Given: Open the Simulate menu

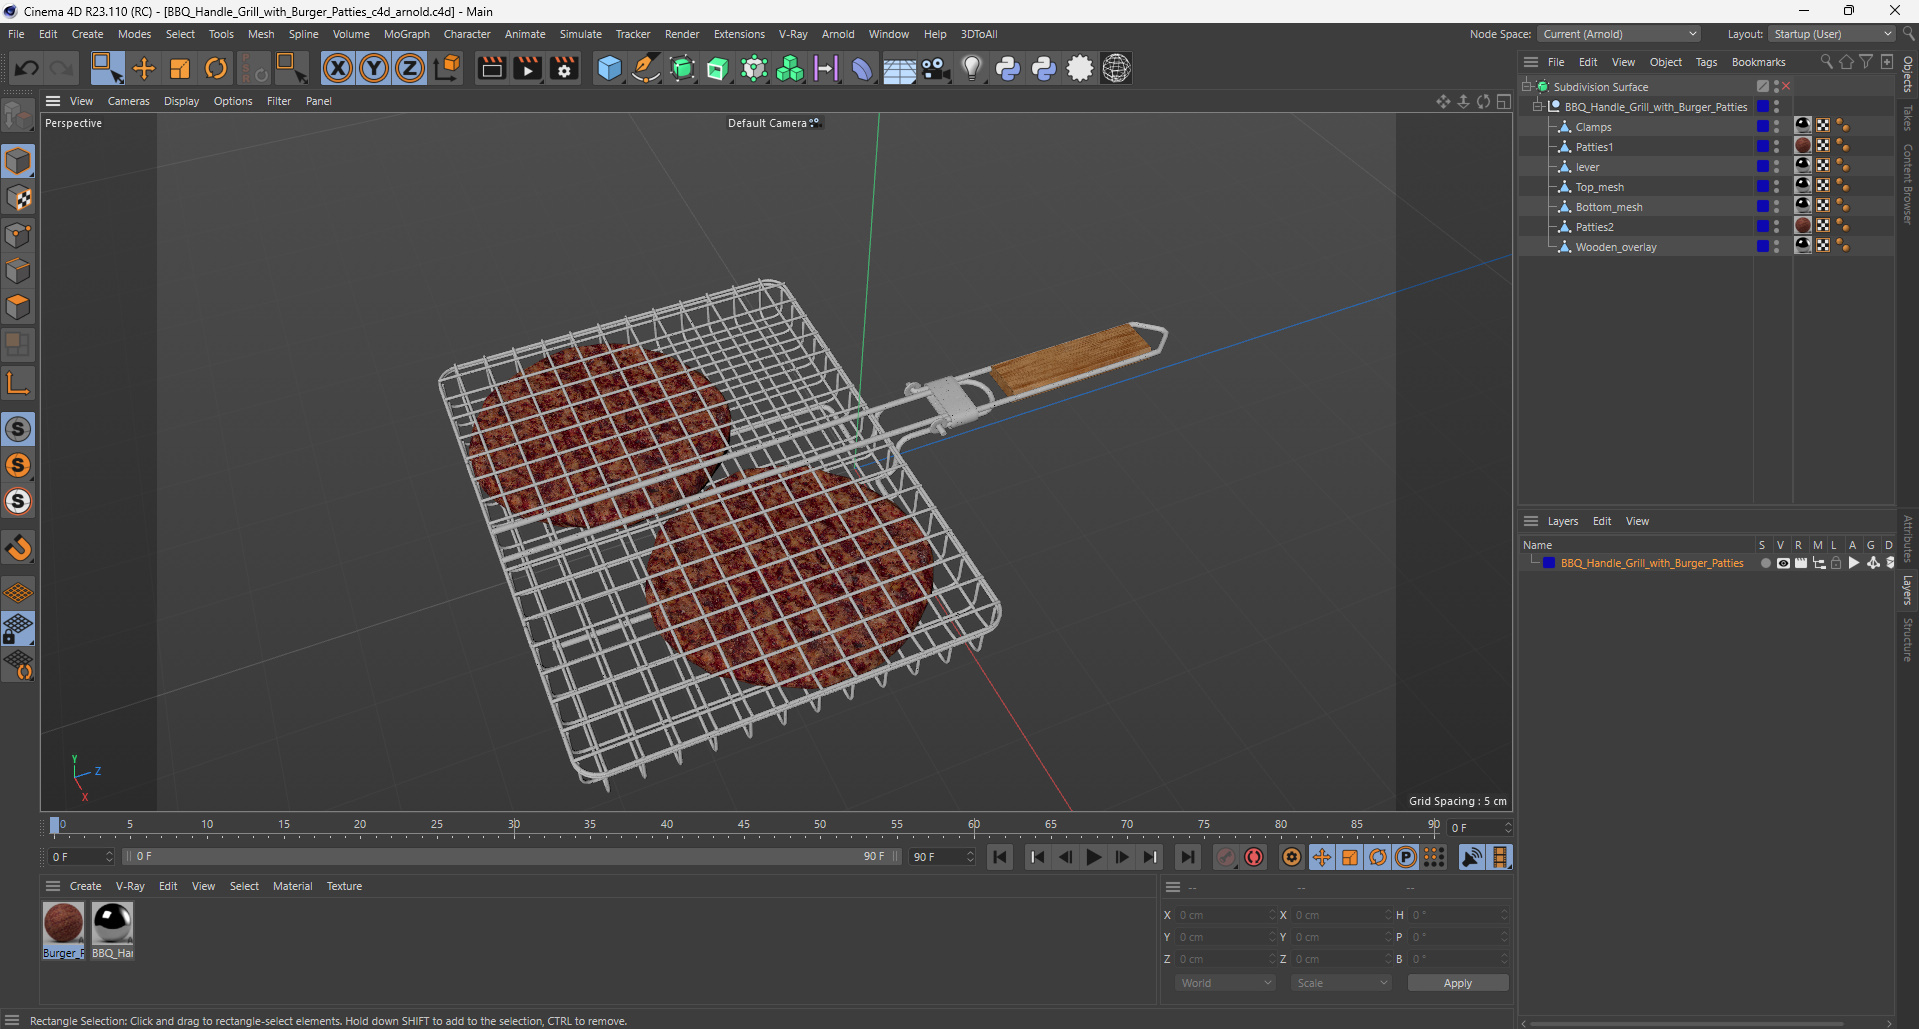Looking at the screenshot, I should click(x=580, y=34).
